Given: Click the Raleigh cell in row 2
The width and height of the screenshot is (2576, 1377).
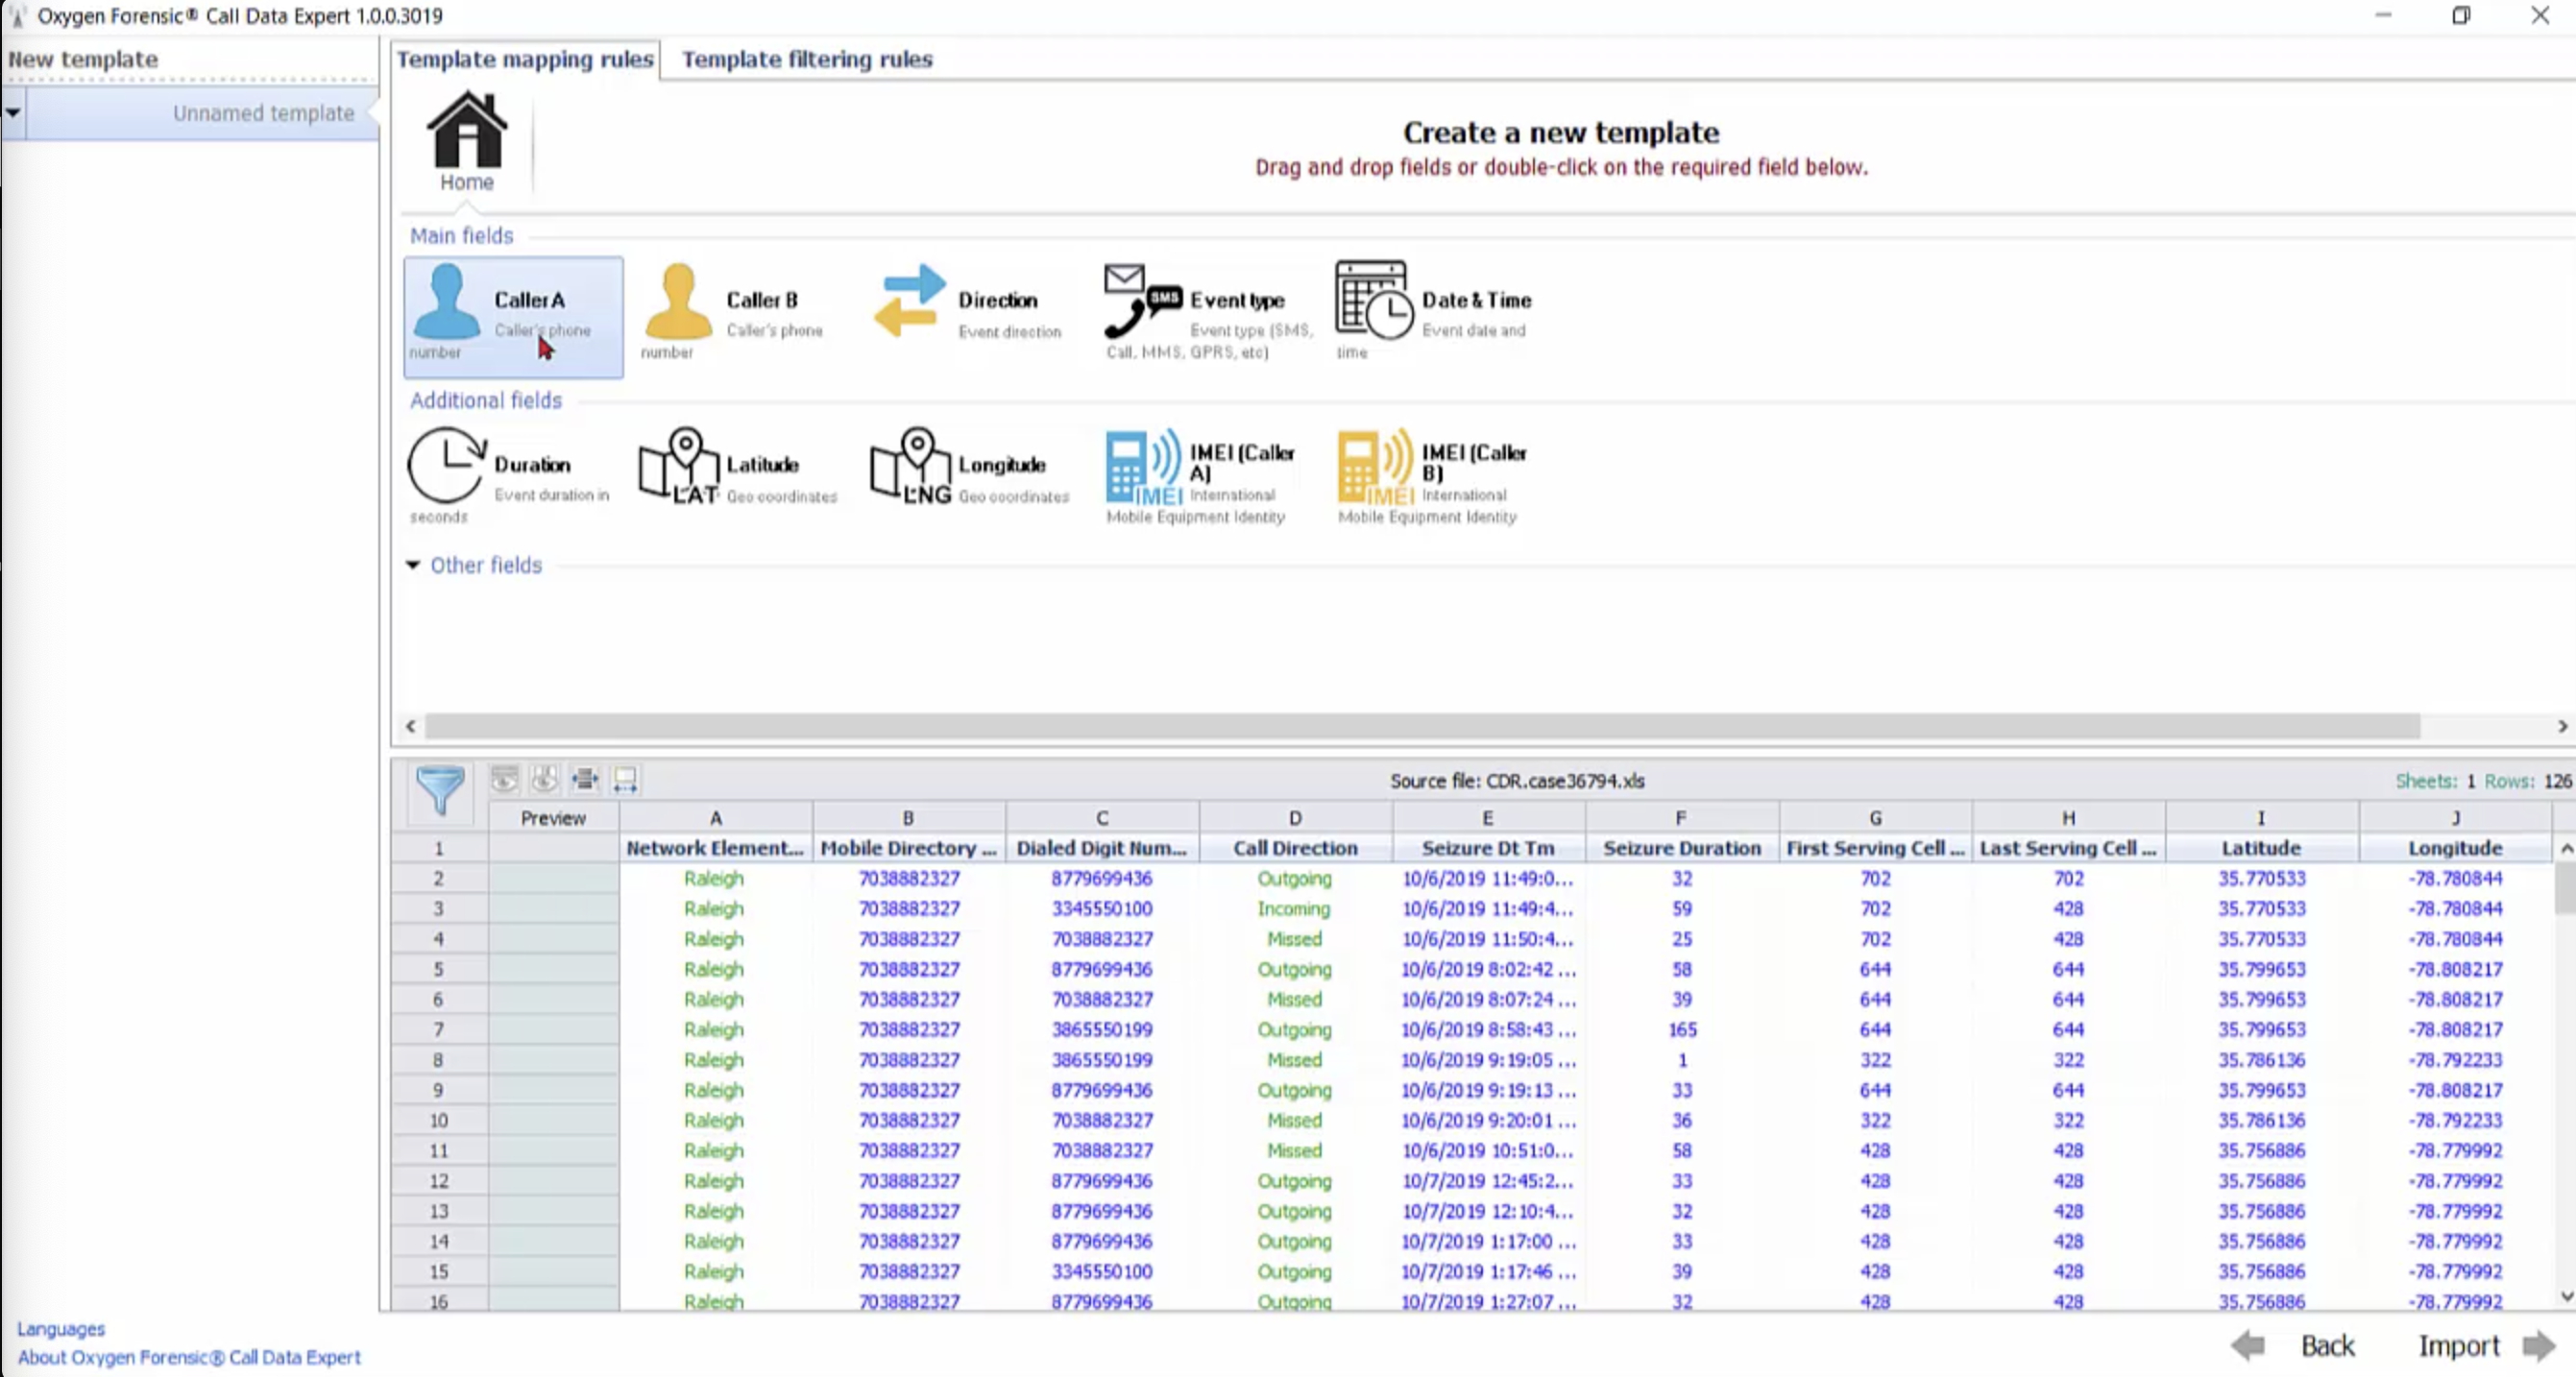Looking at the screenshot, I should (716, 878).
